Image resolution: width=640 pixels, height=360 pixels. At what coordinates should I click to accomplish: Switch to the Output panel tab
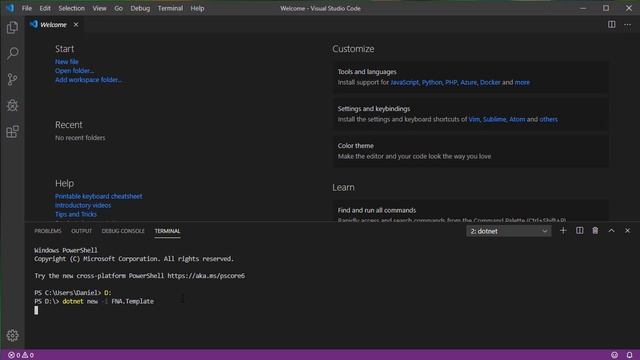(x=82, y=231)
